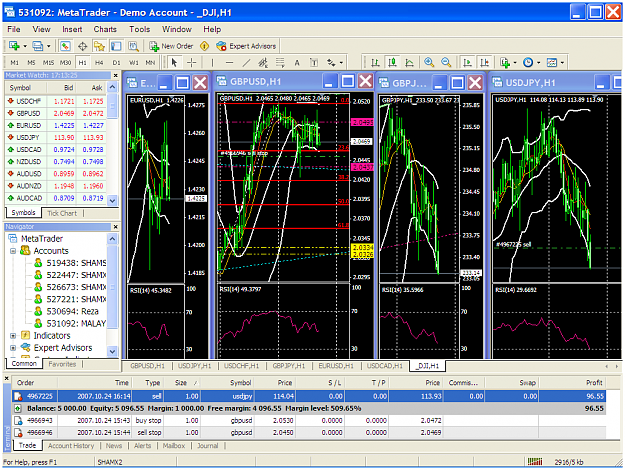The width and height of the screenshot is (625, 470).
Task: Switch to the Tick Chart tab
Action: click(62, 213)
